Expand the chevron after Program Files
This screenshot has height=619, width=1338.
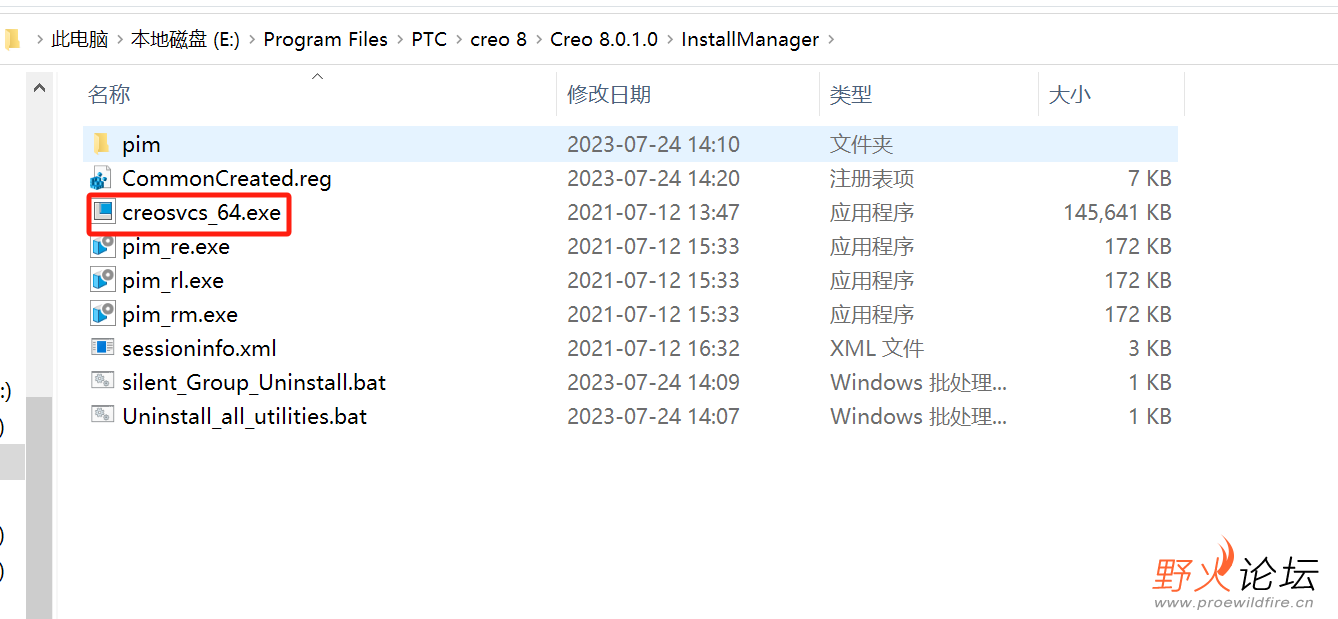pos(400,40)
